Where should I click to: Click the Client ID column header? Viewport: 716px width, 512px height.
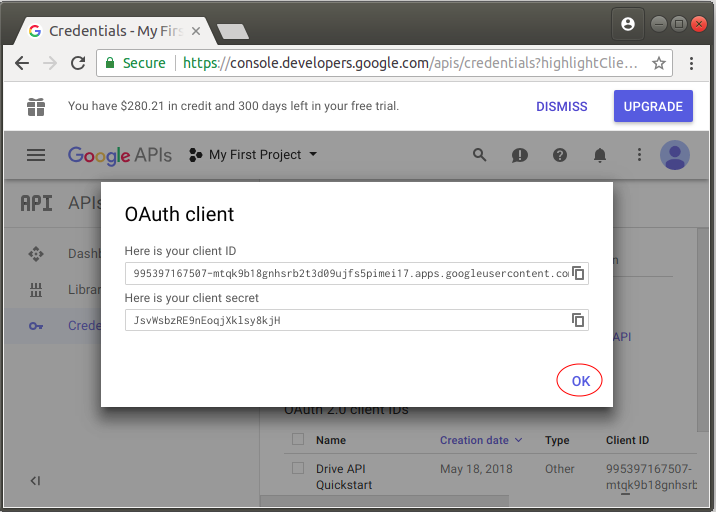coord(627,440)
